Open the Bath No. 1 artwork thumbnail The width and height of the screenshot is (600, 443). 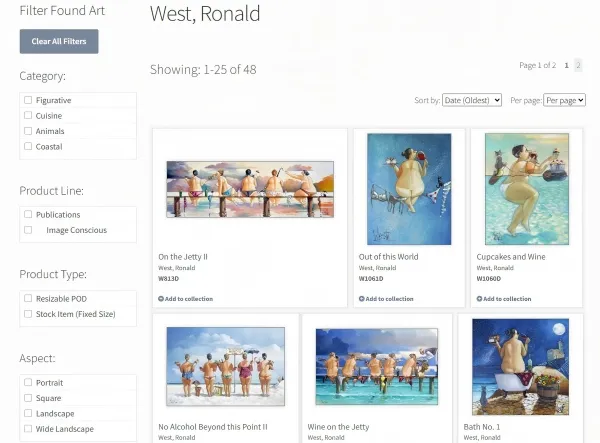click(520, 367)
